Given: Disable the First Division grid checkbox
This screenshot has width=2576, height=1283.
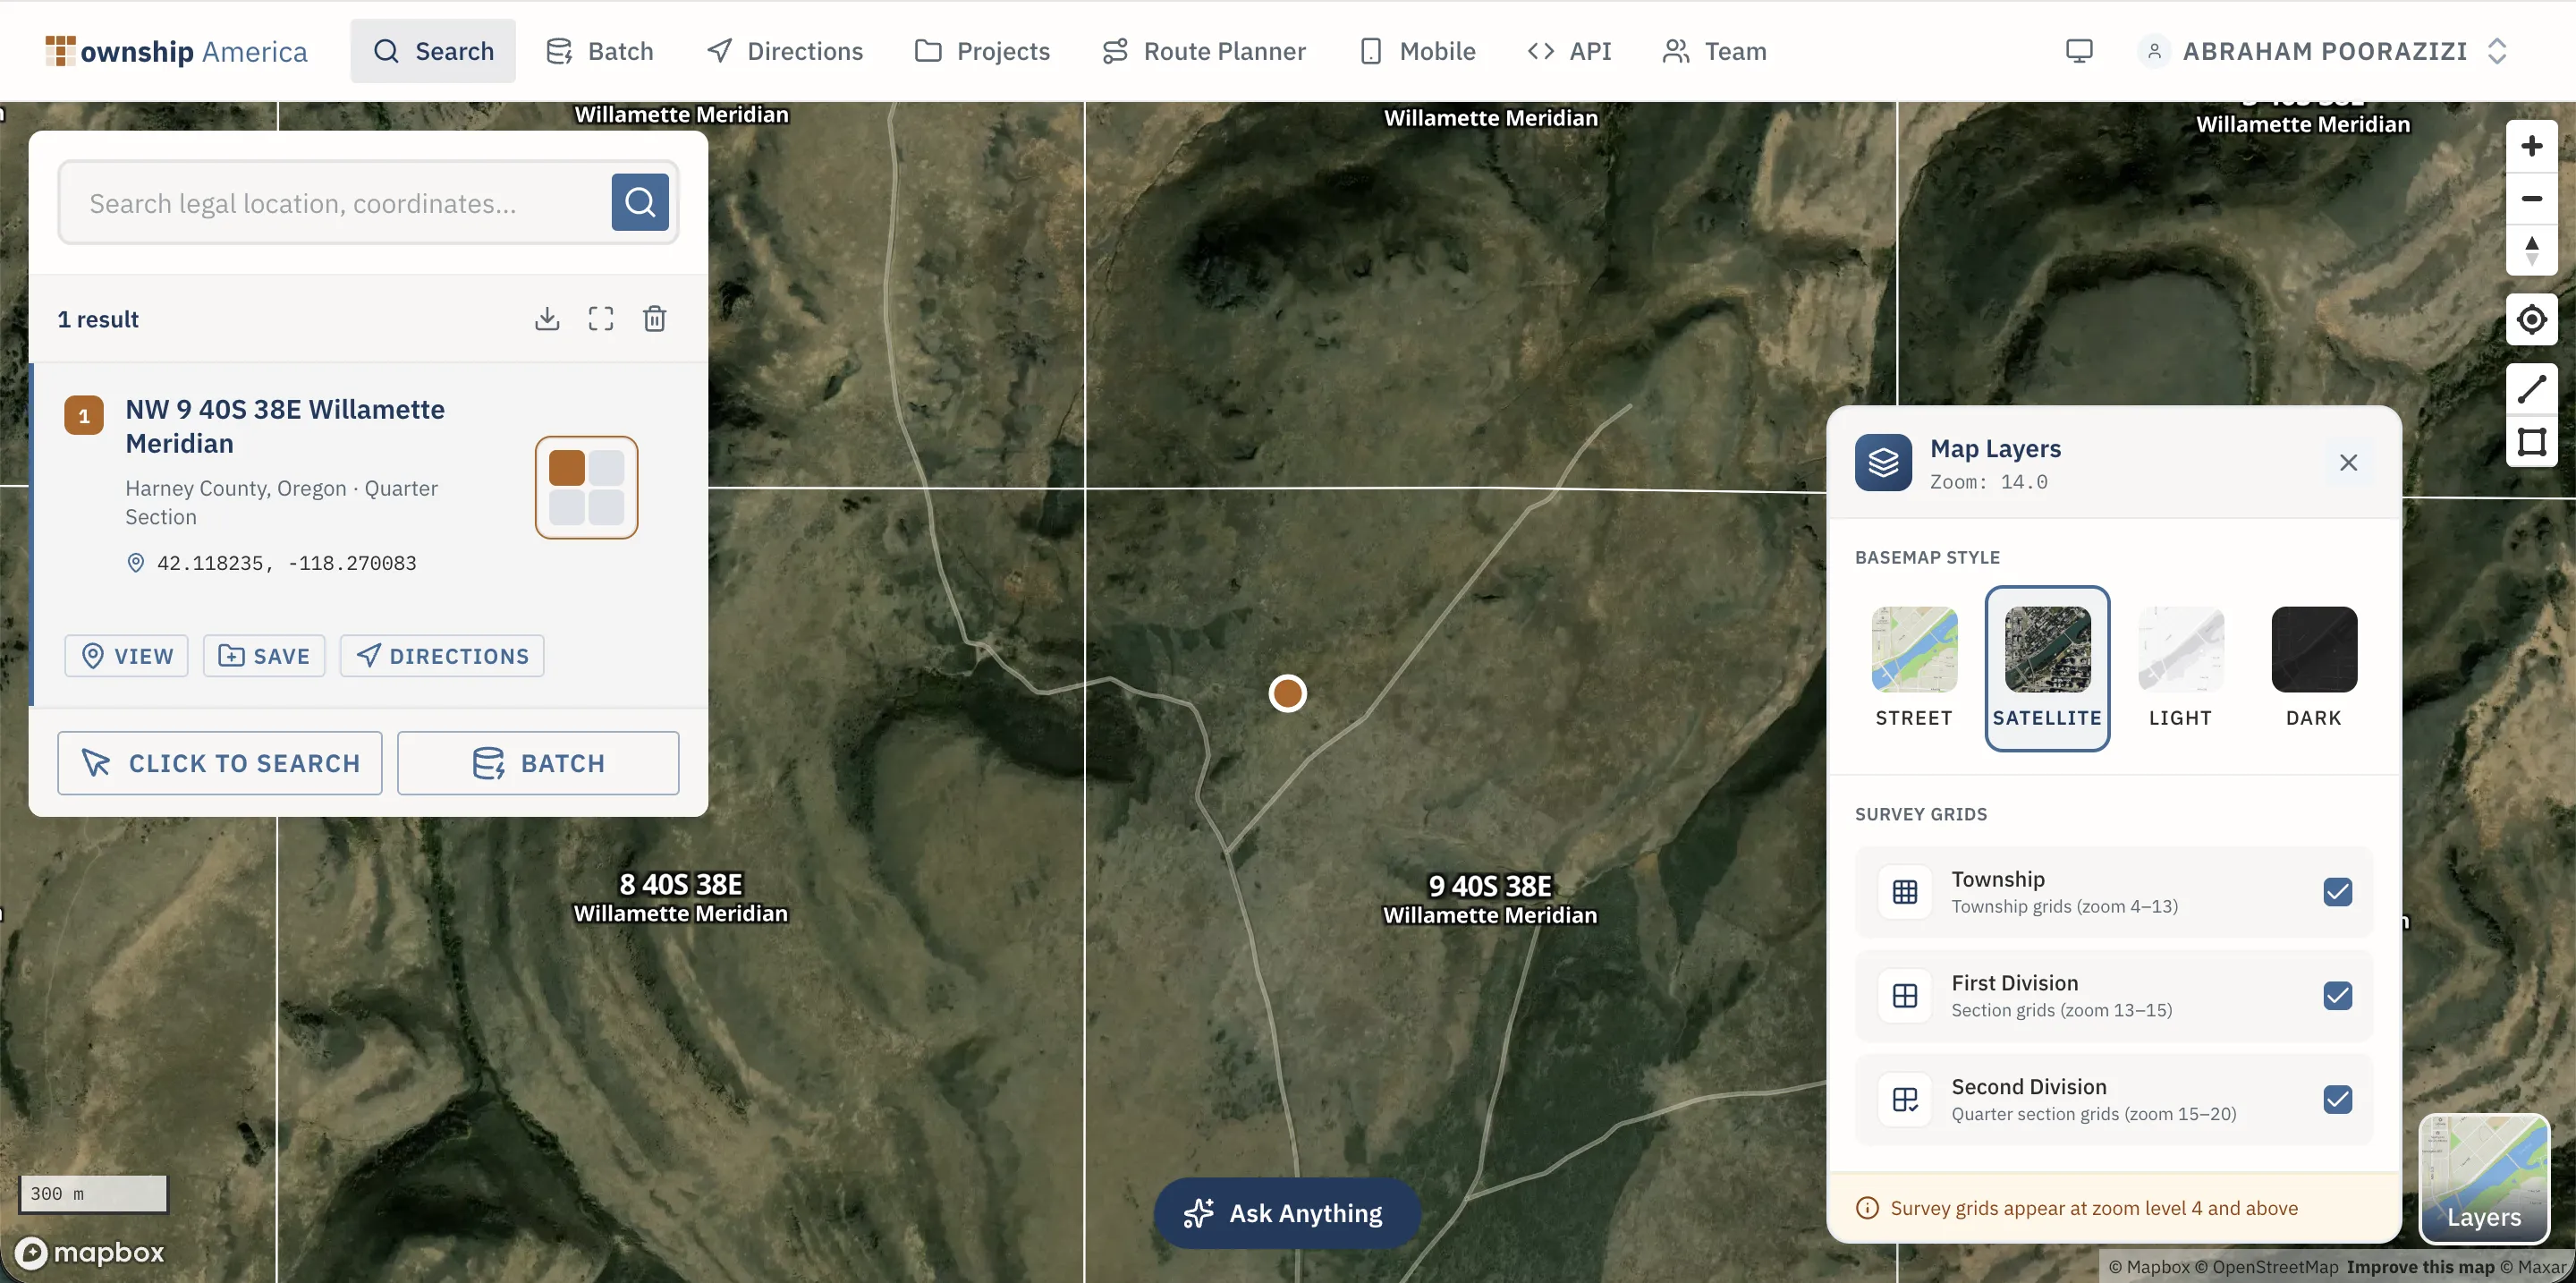Looking at the screenshot, I should [x=2337, y=995].
